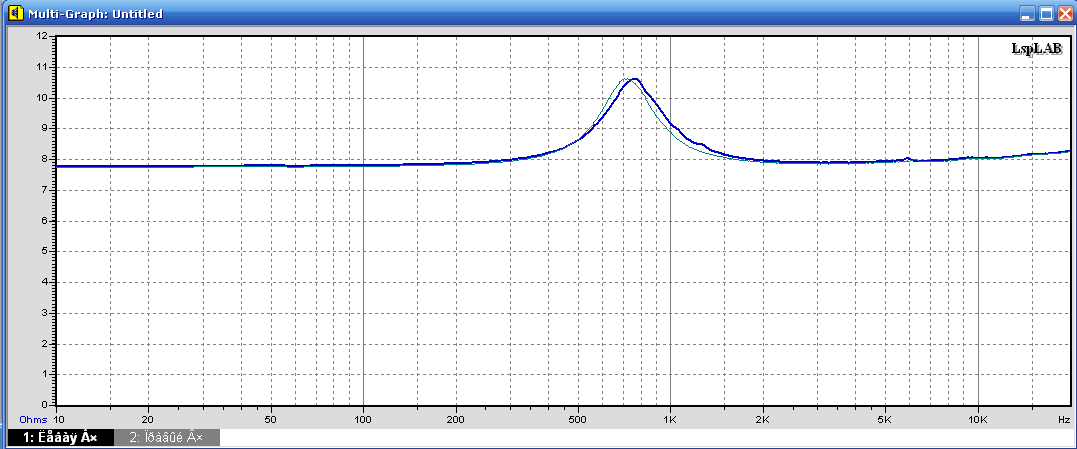Click the Multi-Graph: Untitled title text
This screenshot has width=1077, height=449.
pyautogui.click(x=95, y=14)
